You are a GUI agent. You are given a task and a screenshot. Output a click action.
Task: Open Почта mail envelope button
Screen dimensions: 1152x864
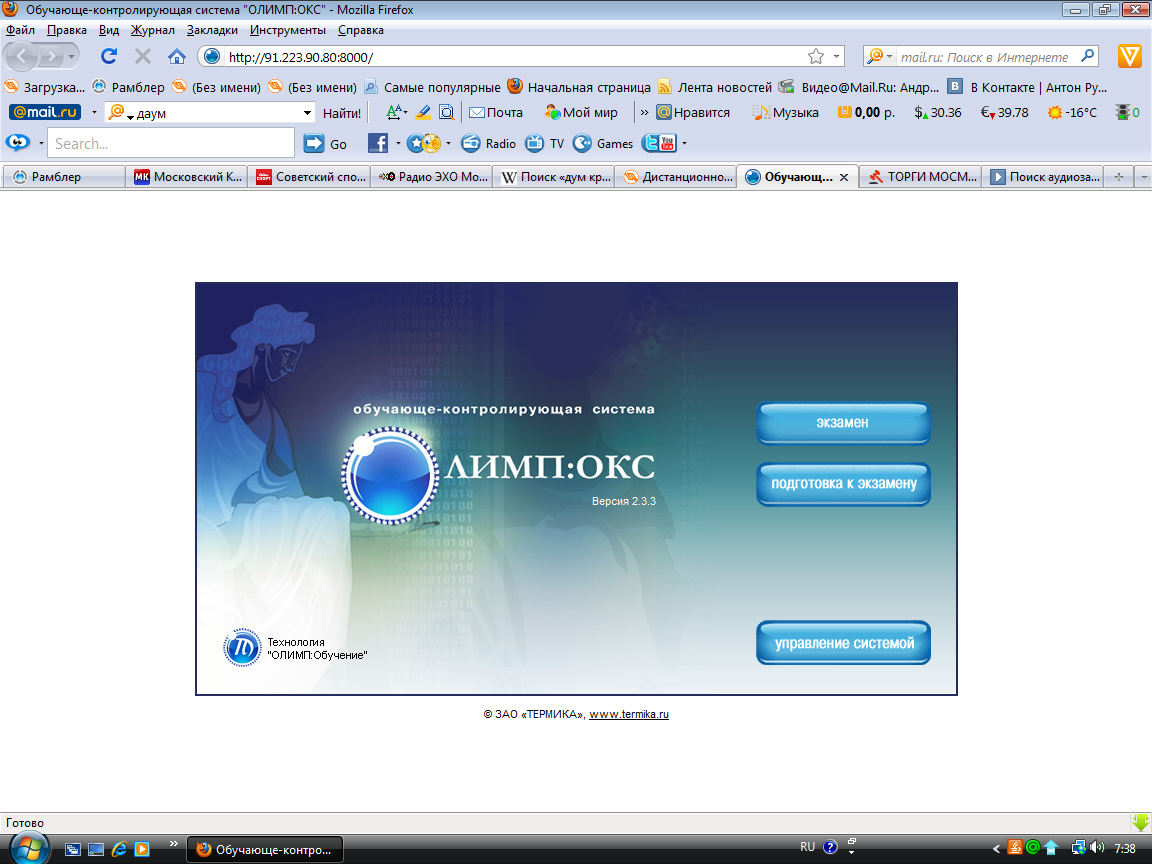pos(496,112)
